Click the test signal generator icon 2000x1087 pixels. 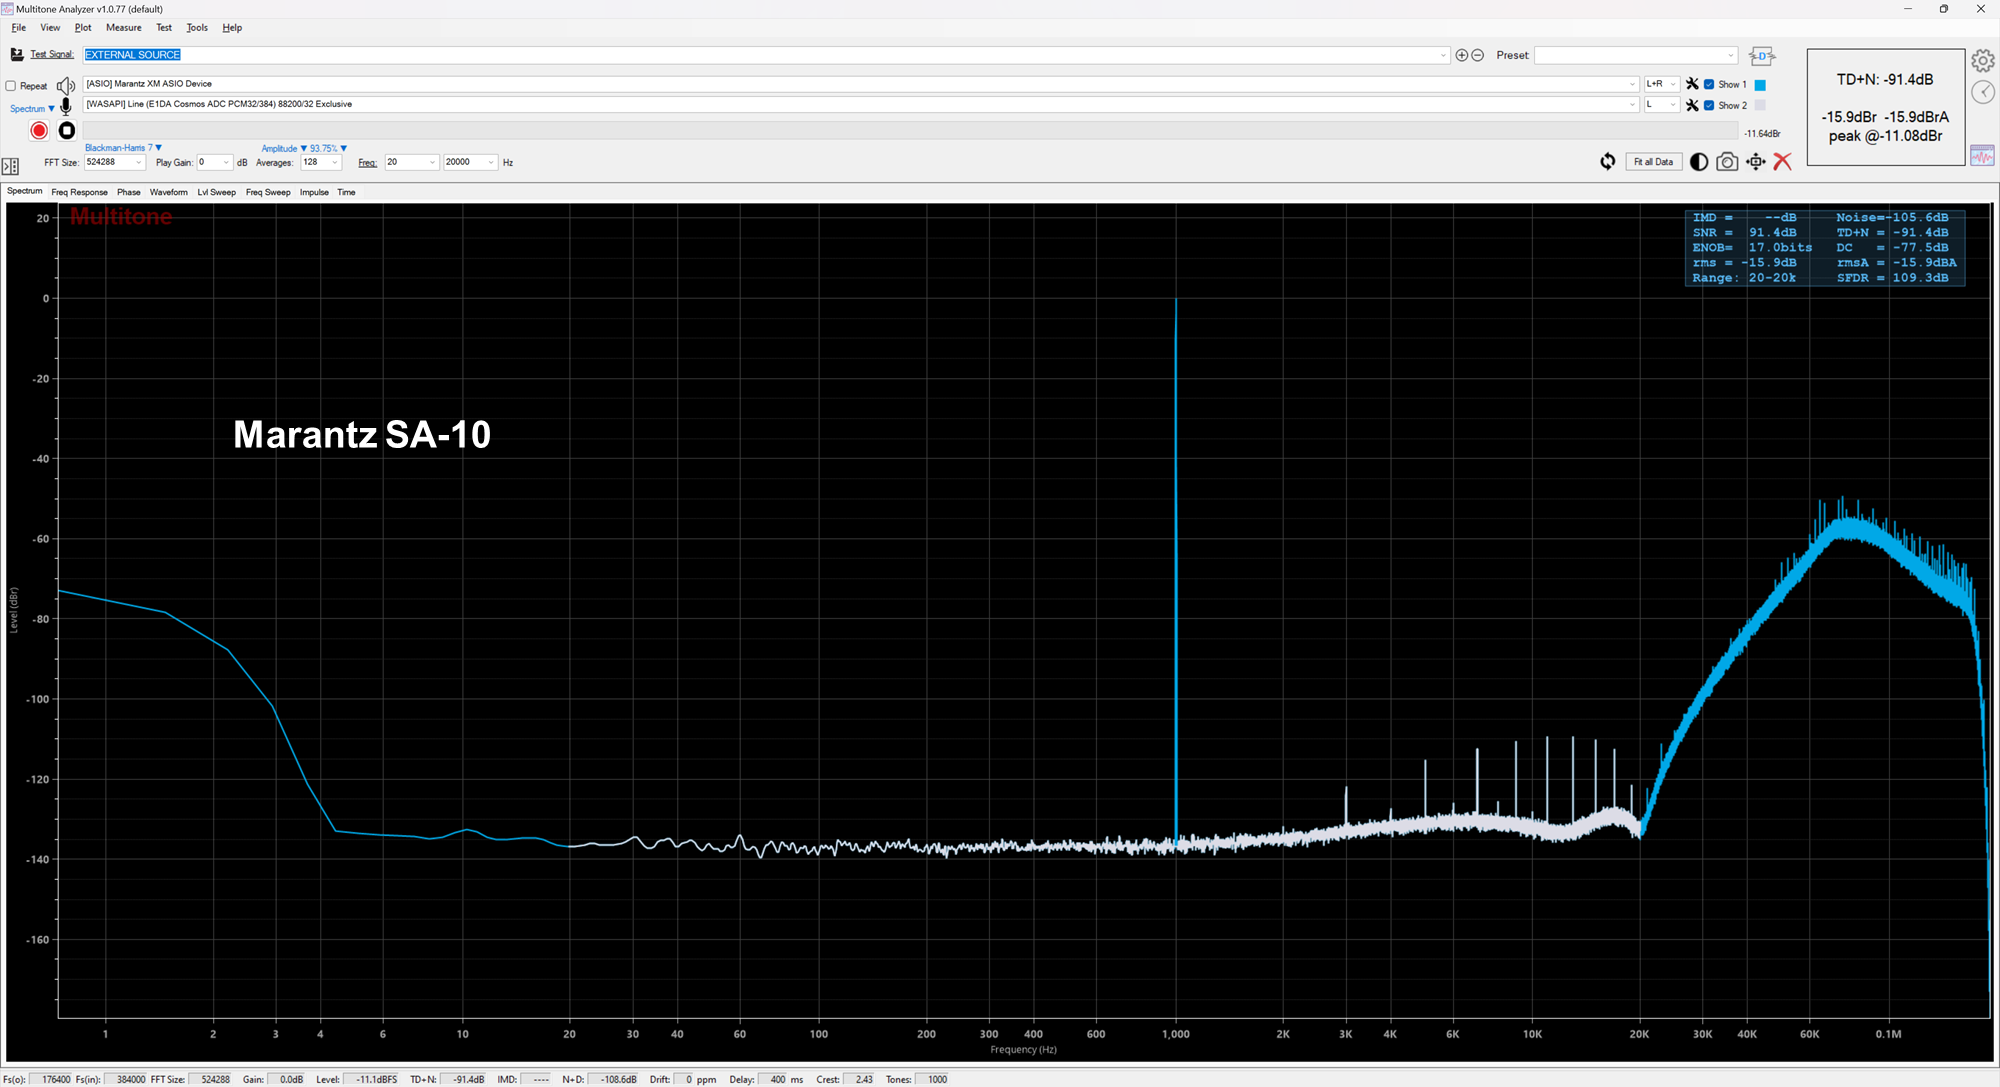pos(16,55)
